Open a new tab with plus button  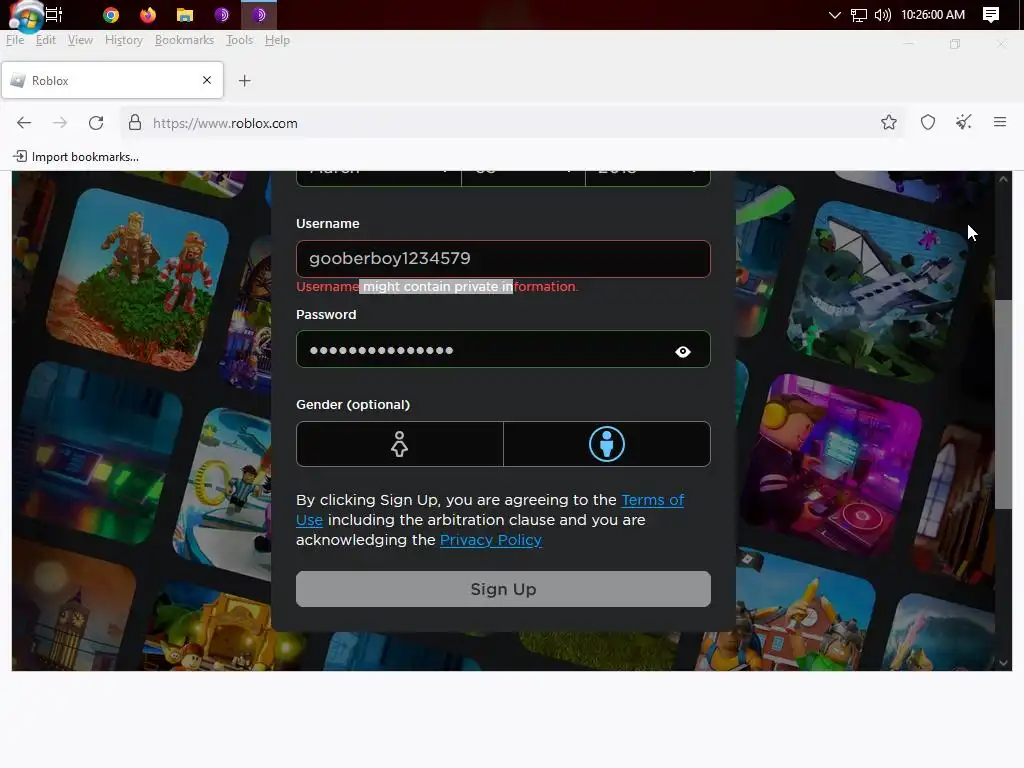[244, 80]
